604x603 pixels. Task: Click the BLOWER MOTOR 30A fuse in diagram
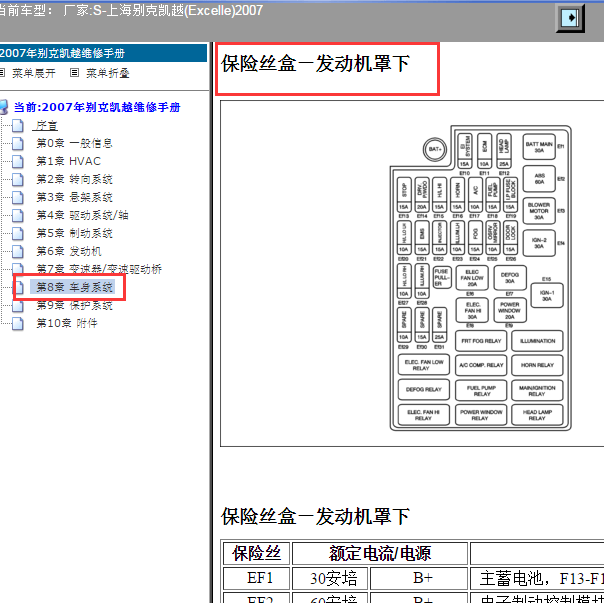(539, 211)
